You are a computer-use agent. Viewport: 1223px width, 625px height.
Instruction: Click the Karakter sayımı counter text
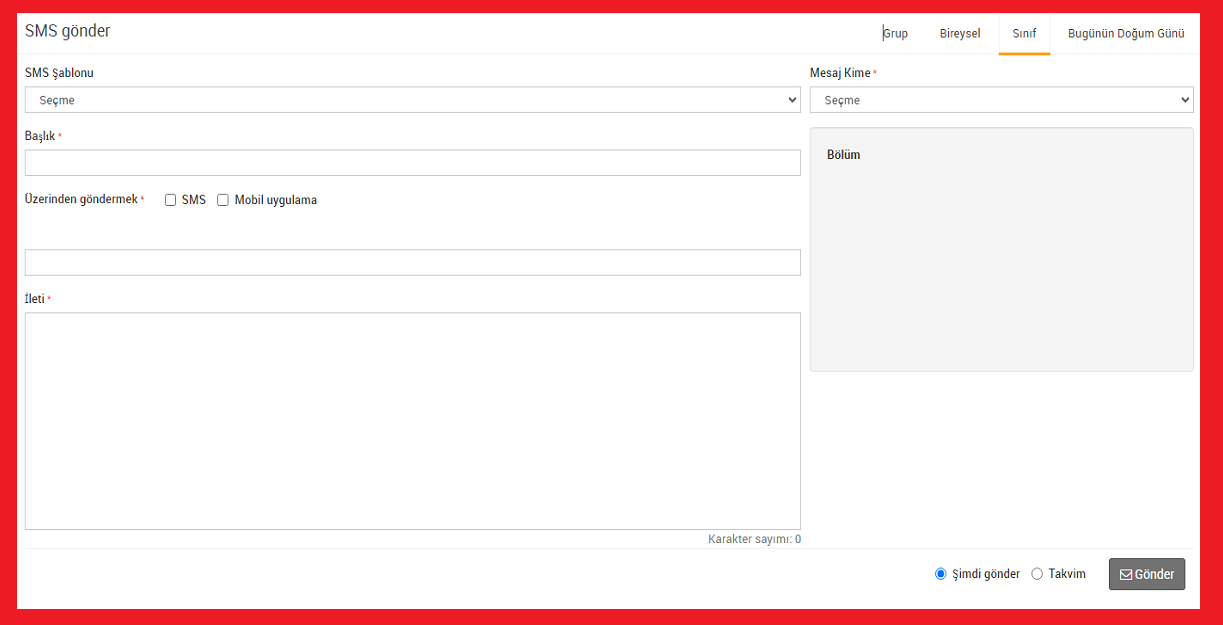[x=754, y=540]
